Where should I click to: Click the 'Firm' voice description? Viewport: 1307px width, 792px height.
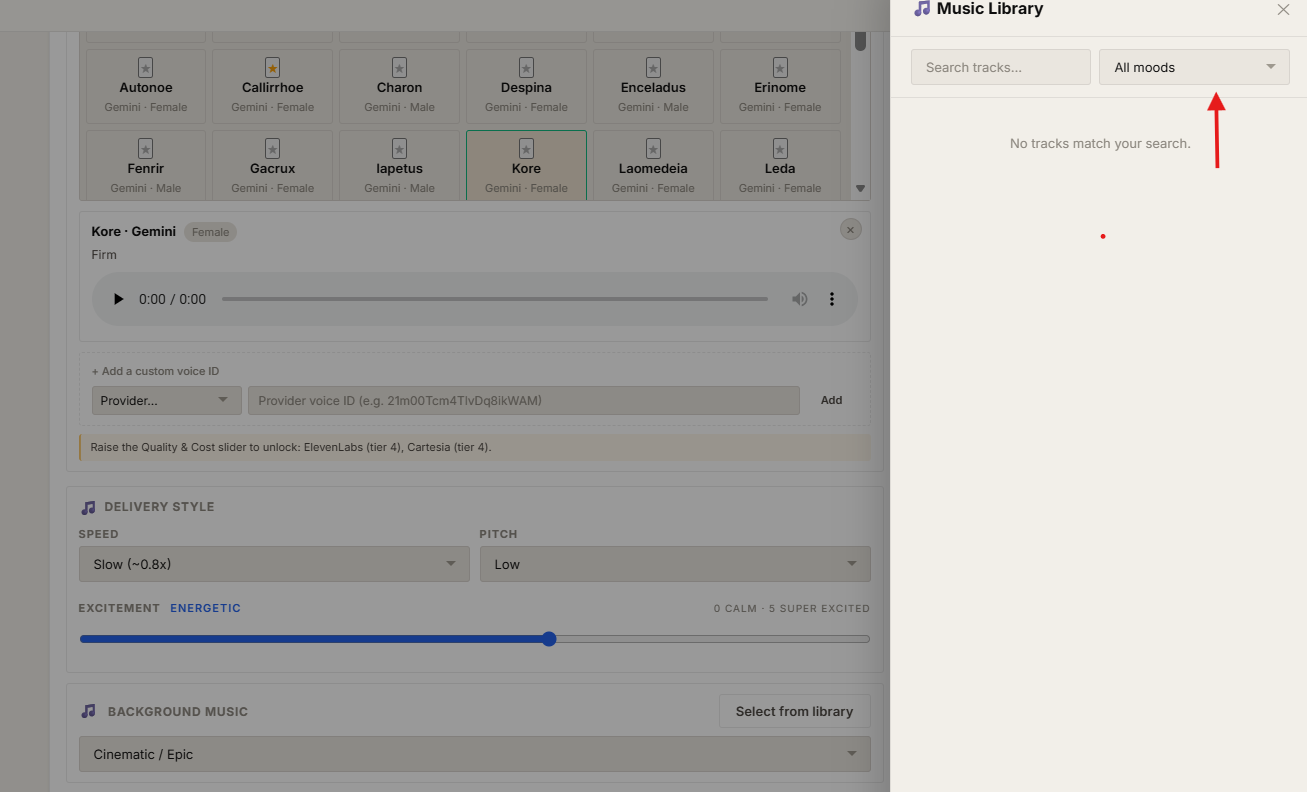[x=104, y=255]
